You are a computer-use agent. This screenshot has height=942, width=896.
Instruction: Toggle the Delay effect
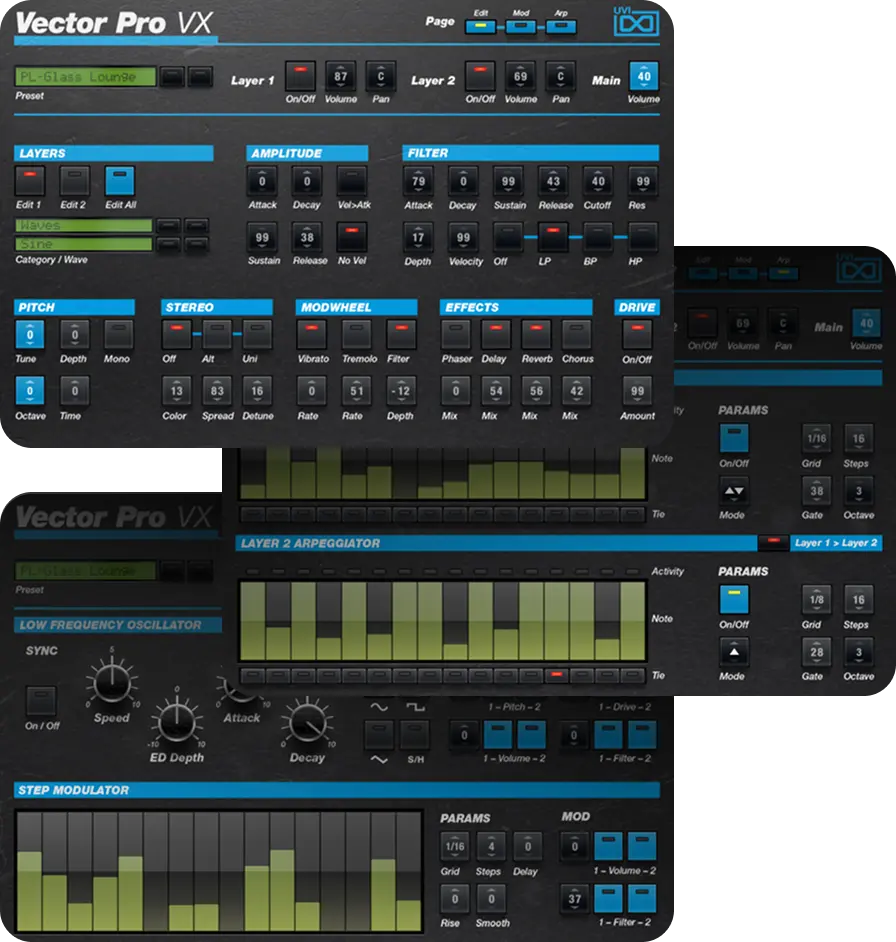pos(496,335)
